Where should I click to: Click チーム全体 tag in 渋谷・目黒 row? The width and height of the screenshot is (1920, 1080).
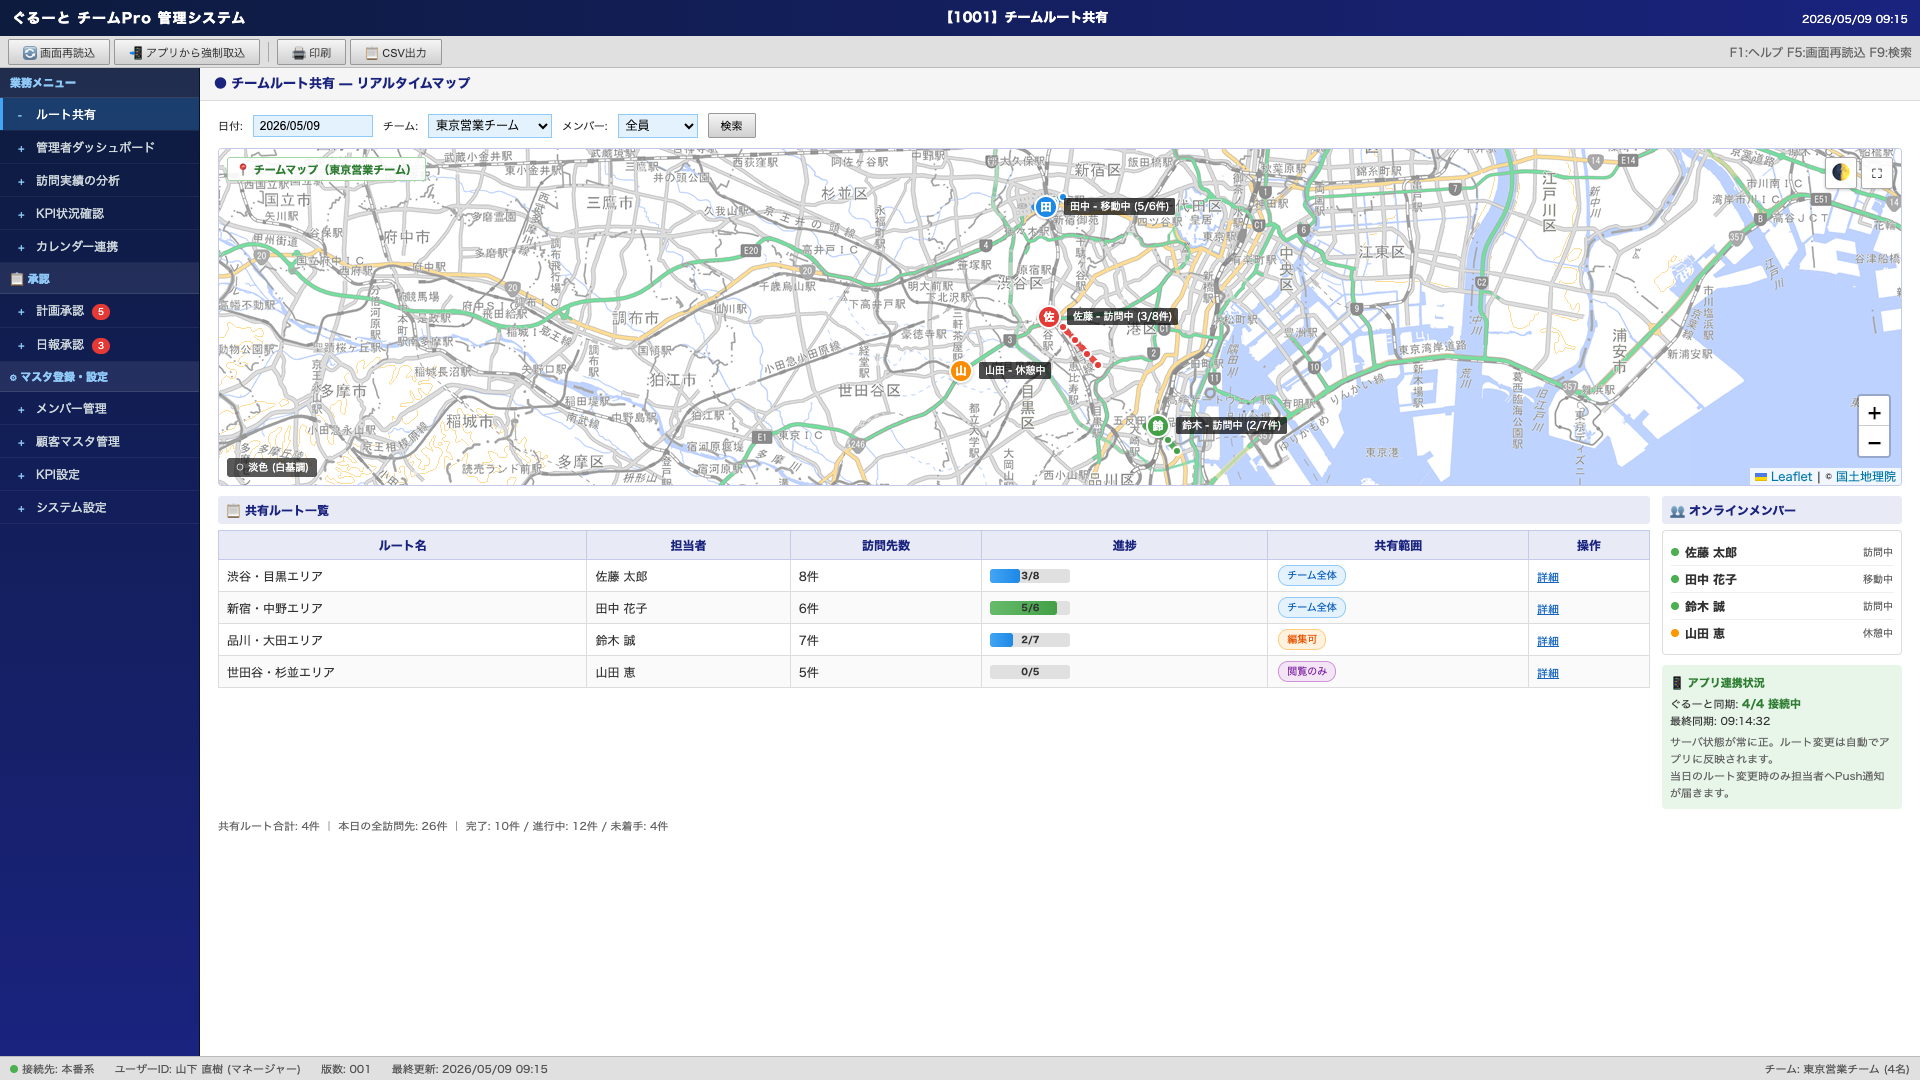(1312, 576)
